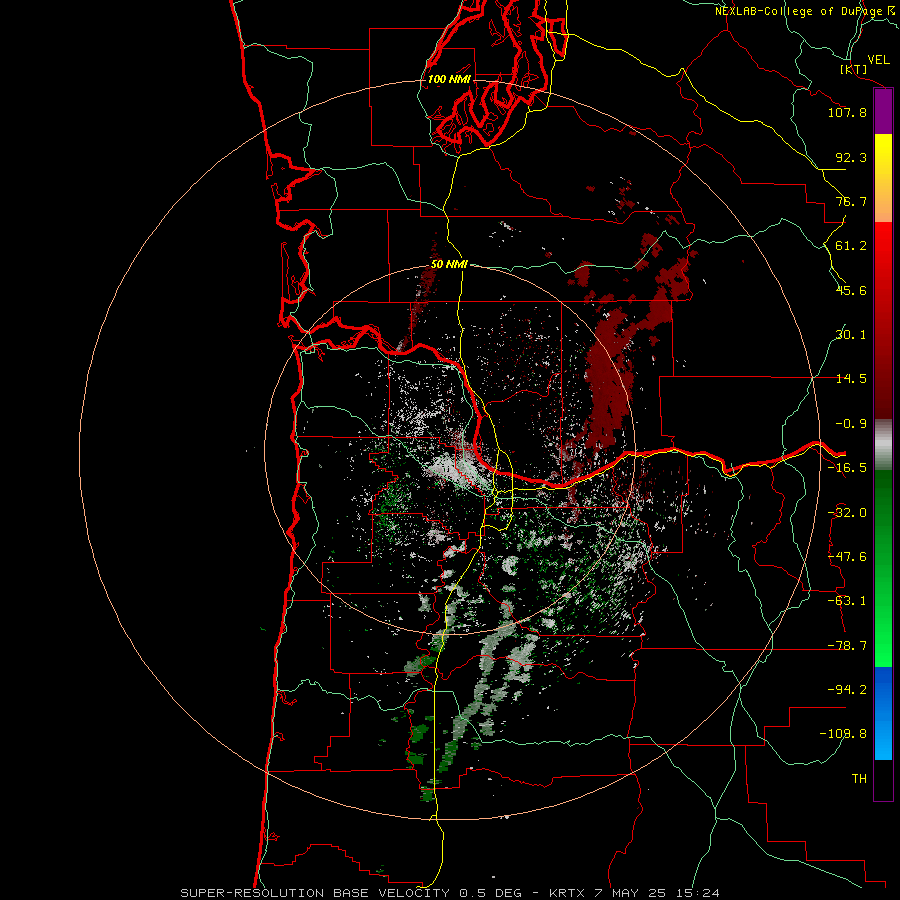Click the "[KT]" units label
This screenshot has height=900, width=900.
pyautogui.click(x=854, y=69)
